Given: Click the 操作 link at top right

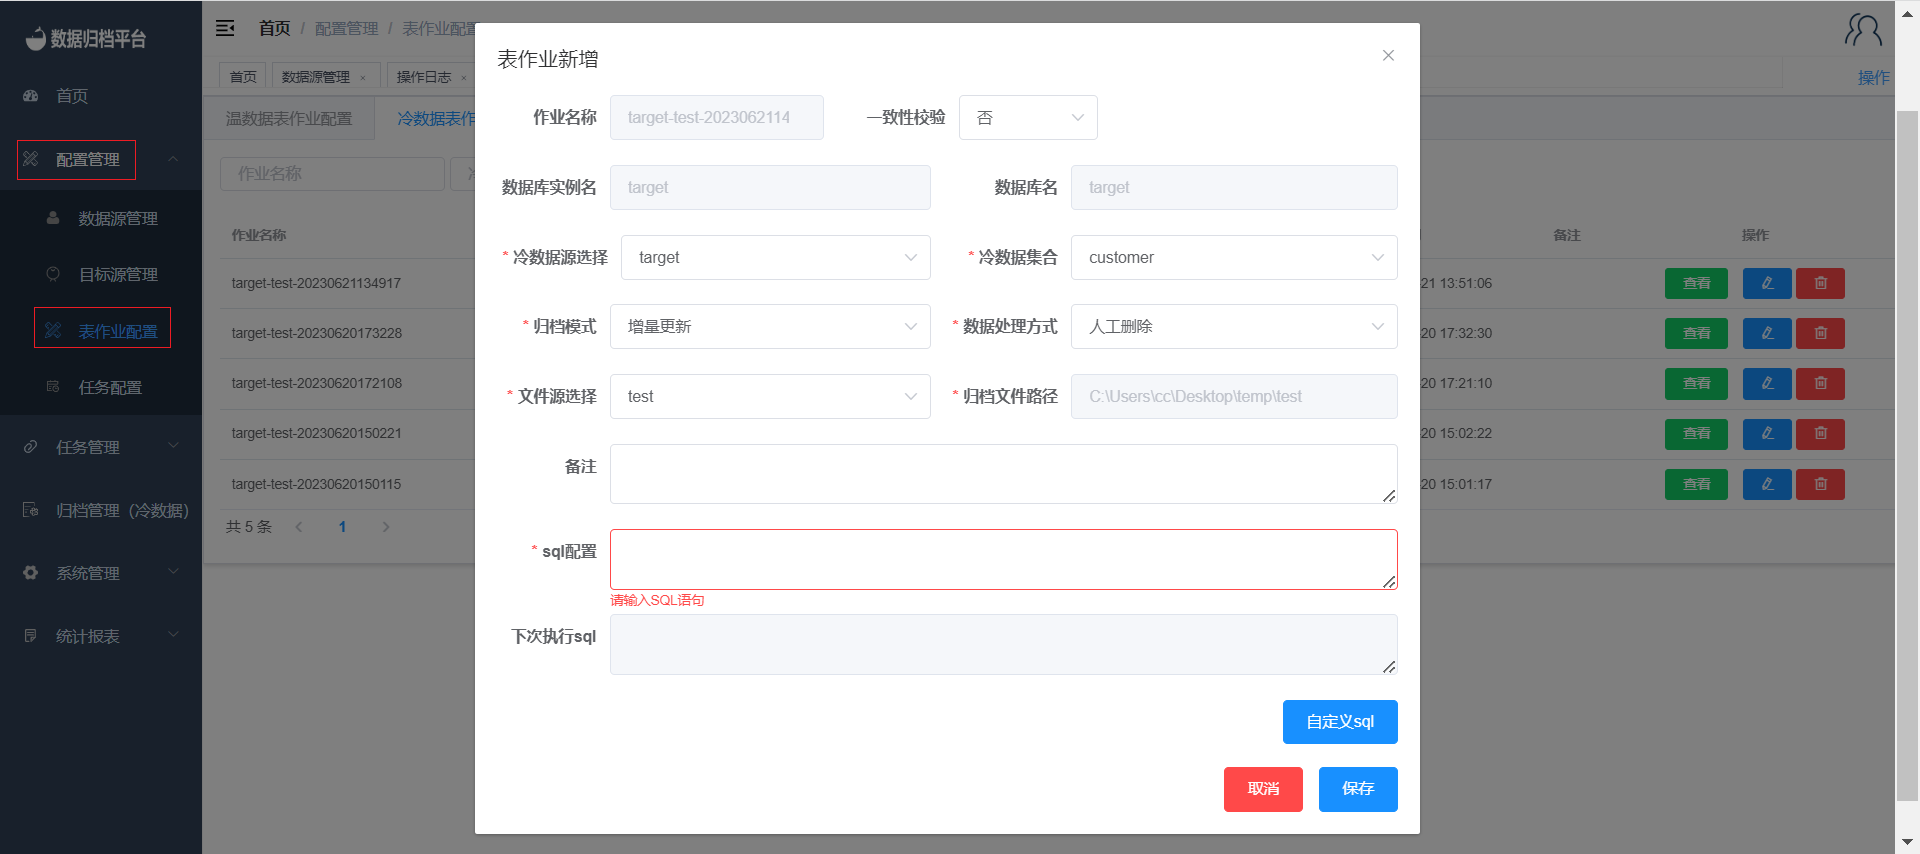Looking at the screenshot, I should [1873, 77].
